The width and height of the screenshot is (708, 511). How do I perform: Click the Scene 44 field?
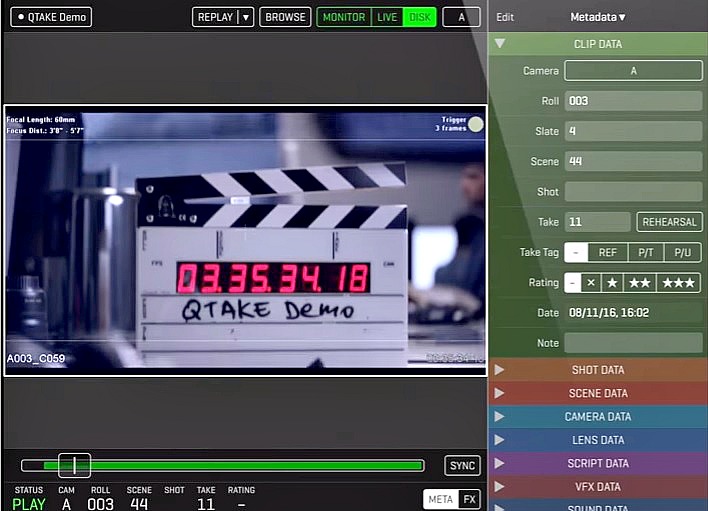(x=633, y=161)
